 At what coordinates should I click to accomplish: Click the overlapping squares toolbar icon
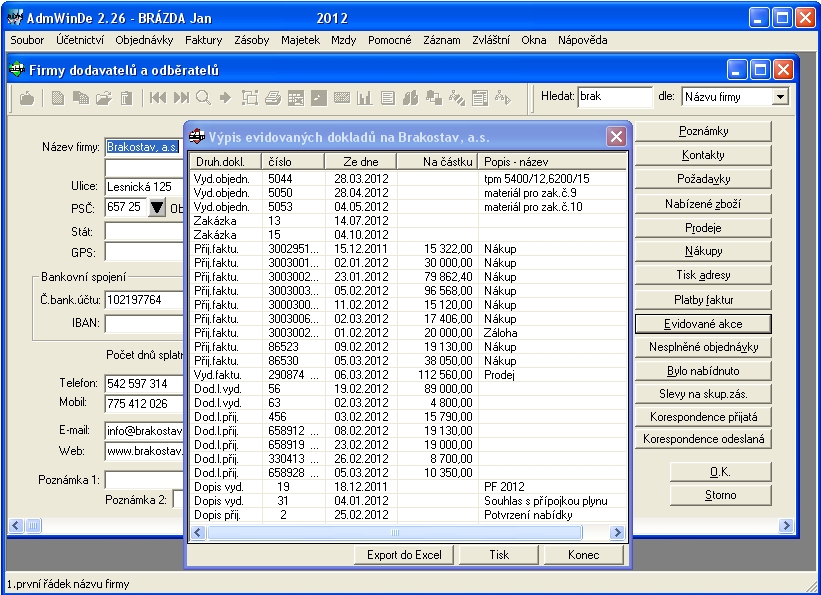click(434, 98)
